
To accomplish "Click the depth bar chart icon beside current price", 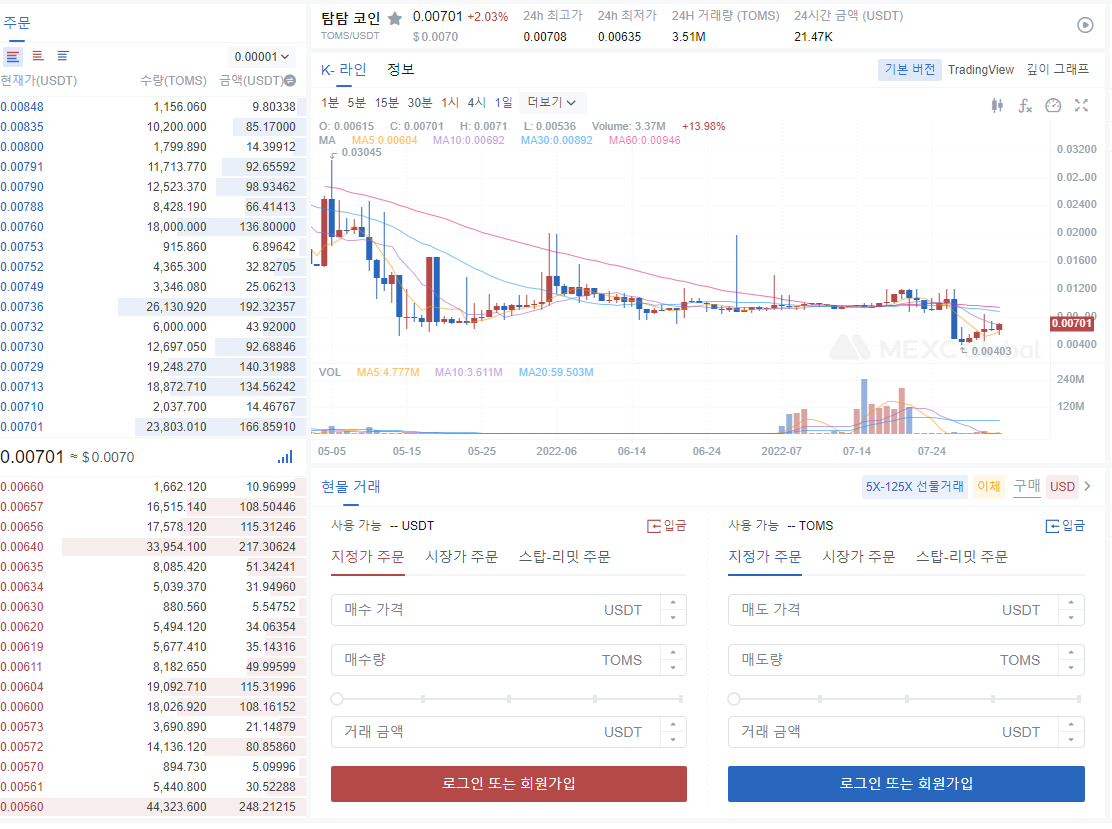I will tap(285, 457).
